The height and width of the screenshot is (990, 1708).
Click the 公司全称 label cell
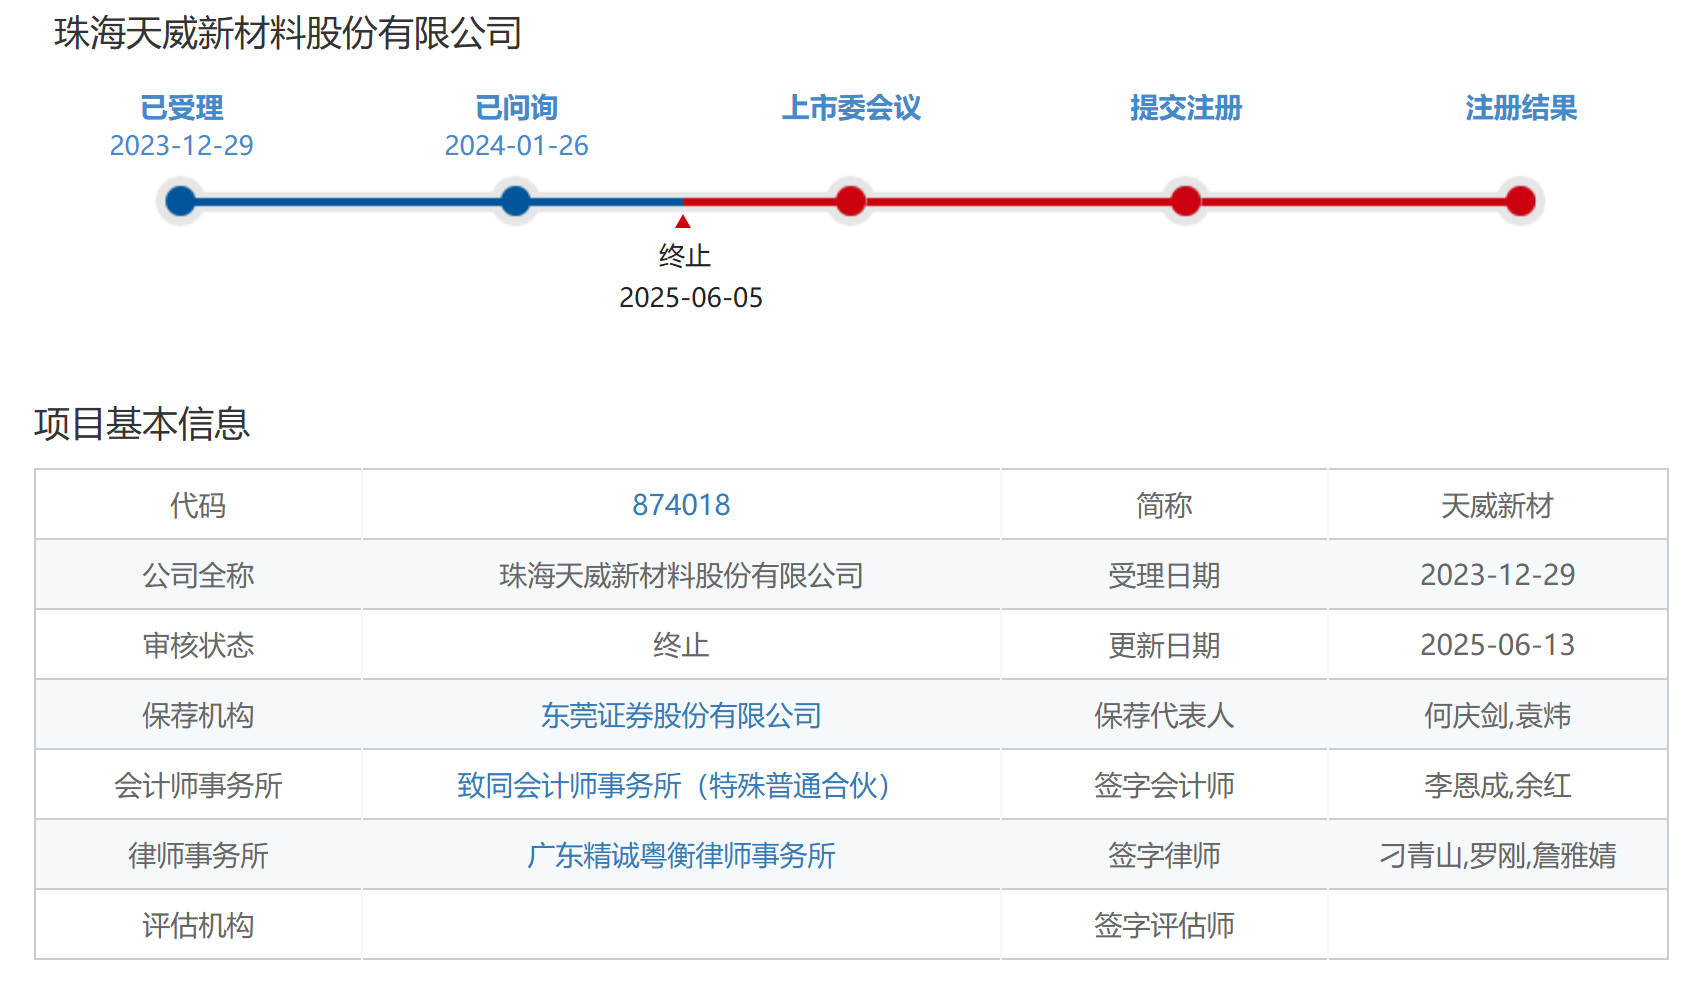point(198,575)
